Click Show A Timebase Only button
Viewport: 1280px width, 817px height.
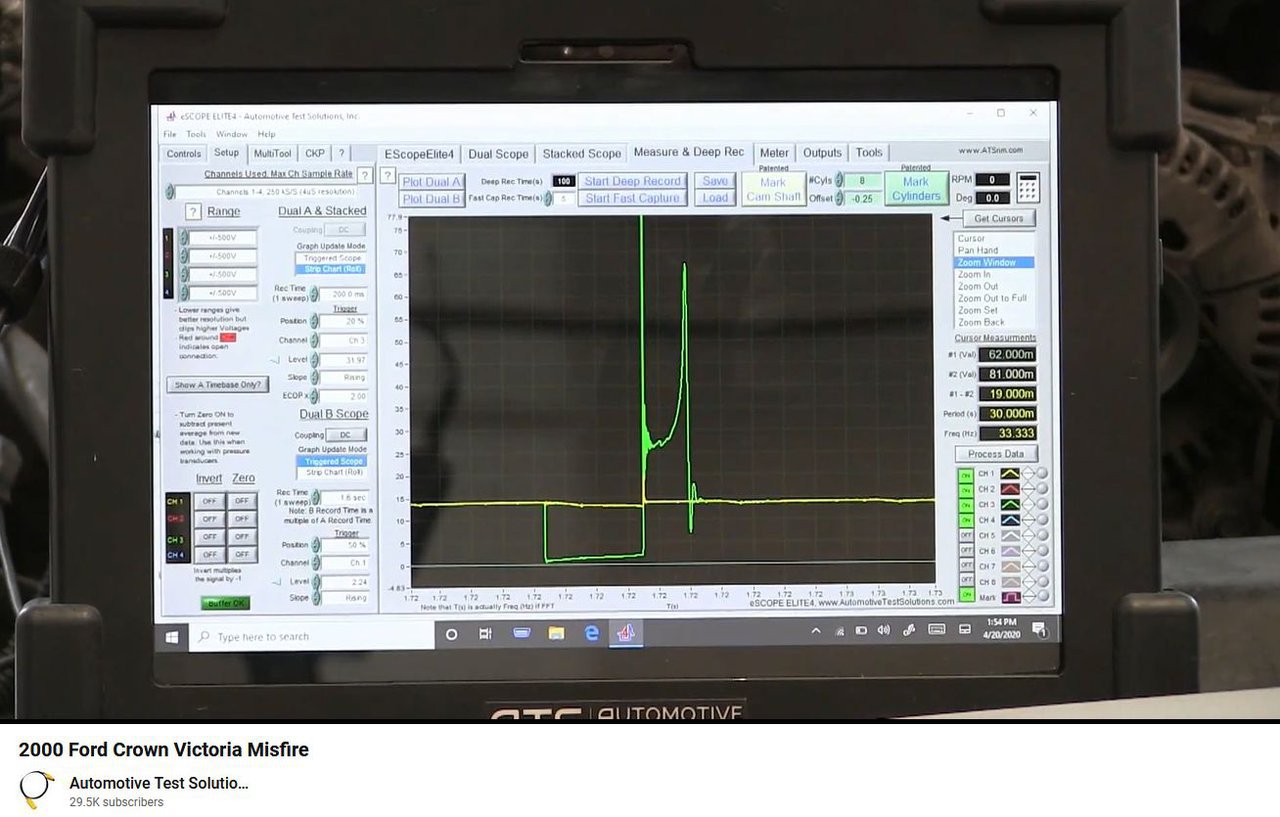coord(218,385)
